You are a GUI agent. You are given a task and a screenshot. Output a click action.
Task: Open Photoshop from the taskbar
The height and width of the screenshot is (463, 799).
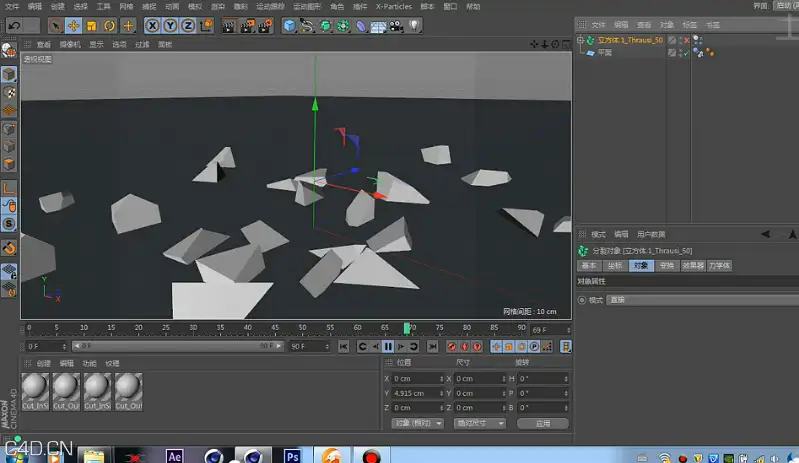pos(292,456)
